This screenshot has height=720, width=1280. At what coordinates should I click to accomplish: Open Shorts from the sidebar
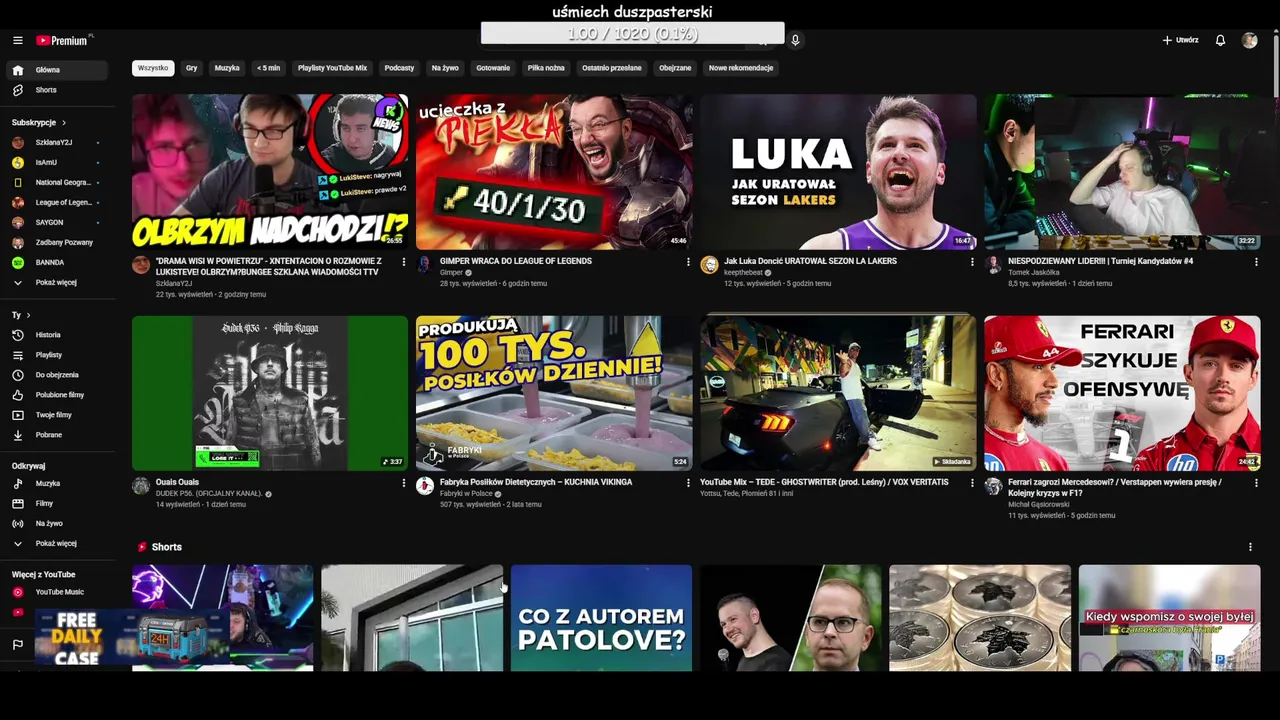click(56, 90)
